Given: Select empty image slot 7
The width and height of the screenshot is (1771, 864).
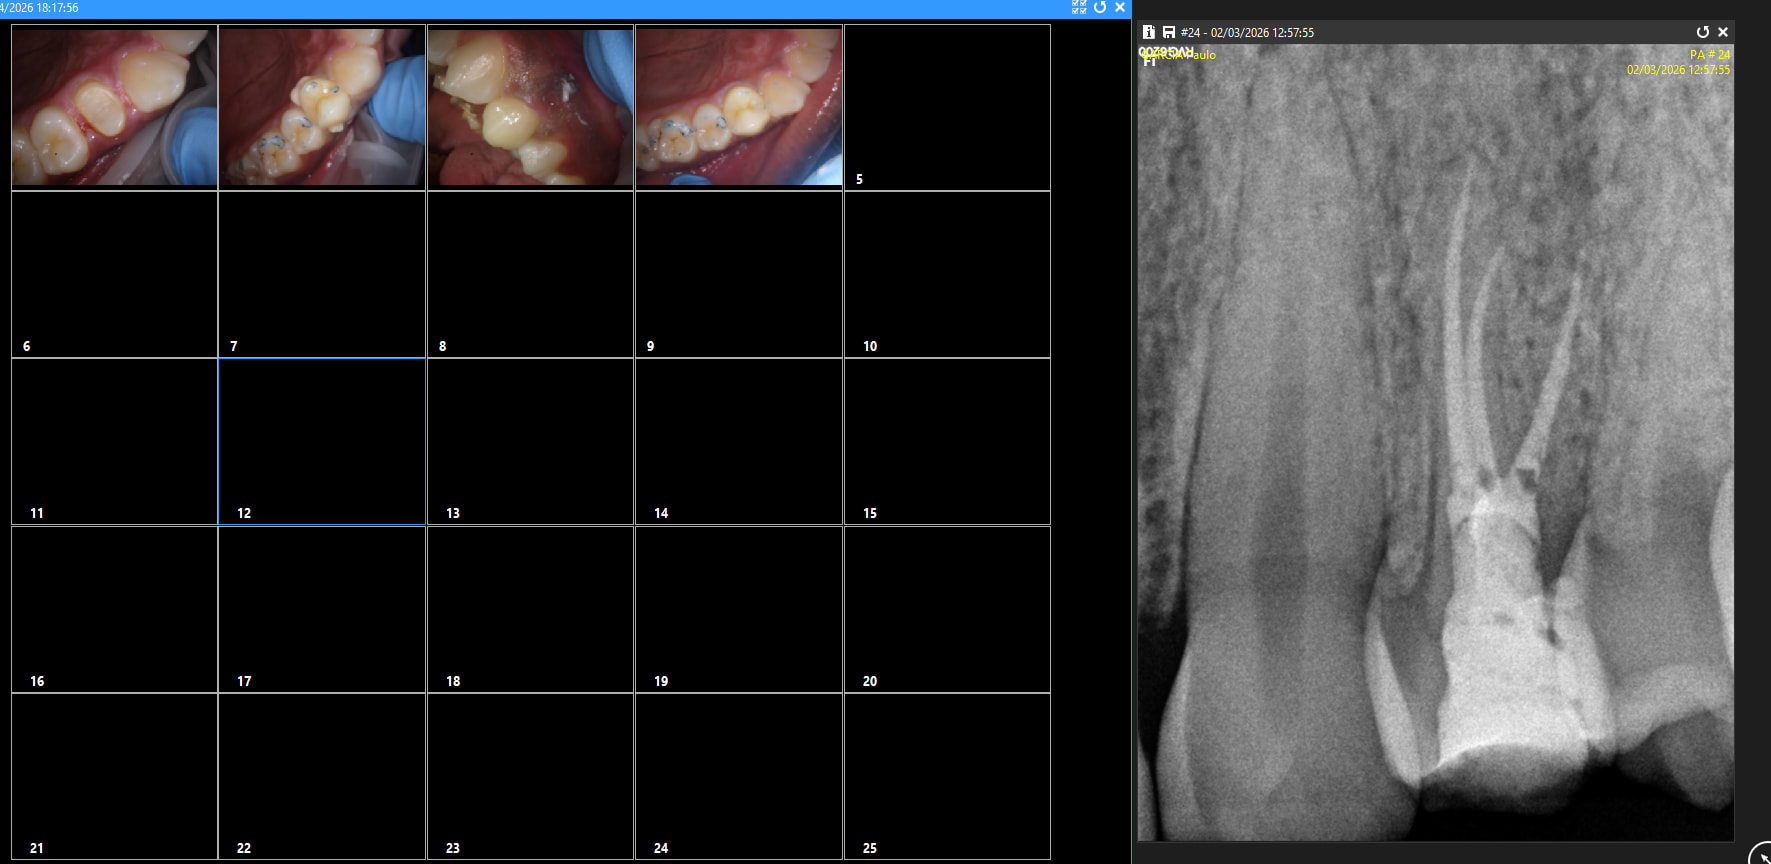Looking at the screenshot, I should pos(322,274).
